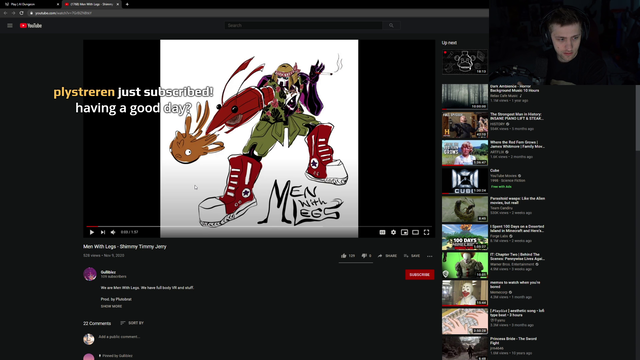Save the video to a playlist
Image resolution: width=640 pixels, height=360 pixels.
pos(412,256)
